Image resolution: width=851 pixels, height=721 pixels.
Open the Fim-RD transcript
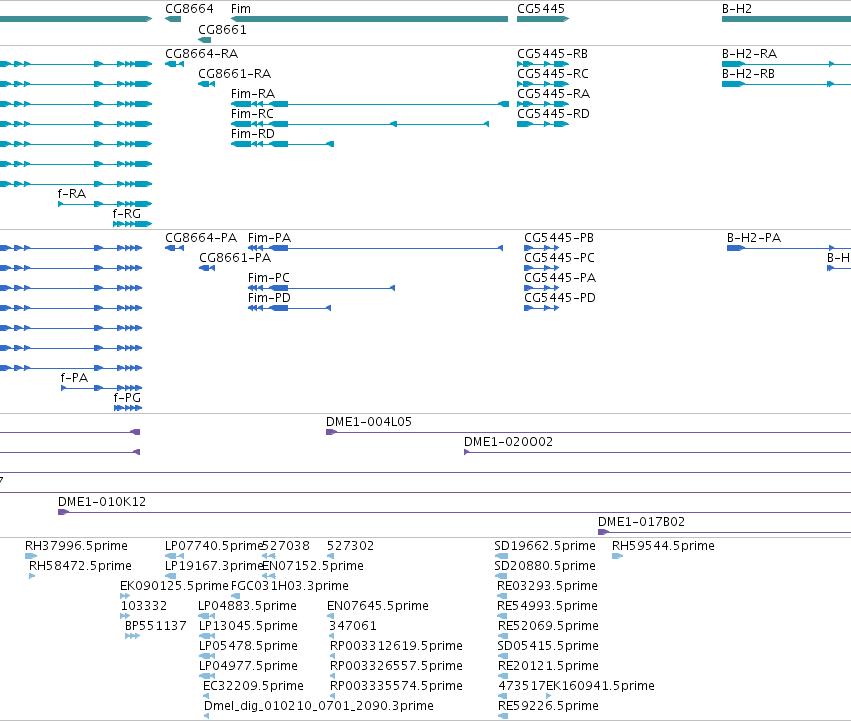coord(282,144)
